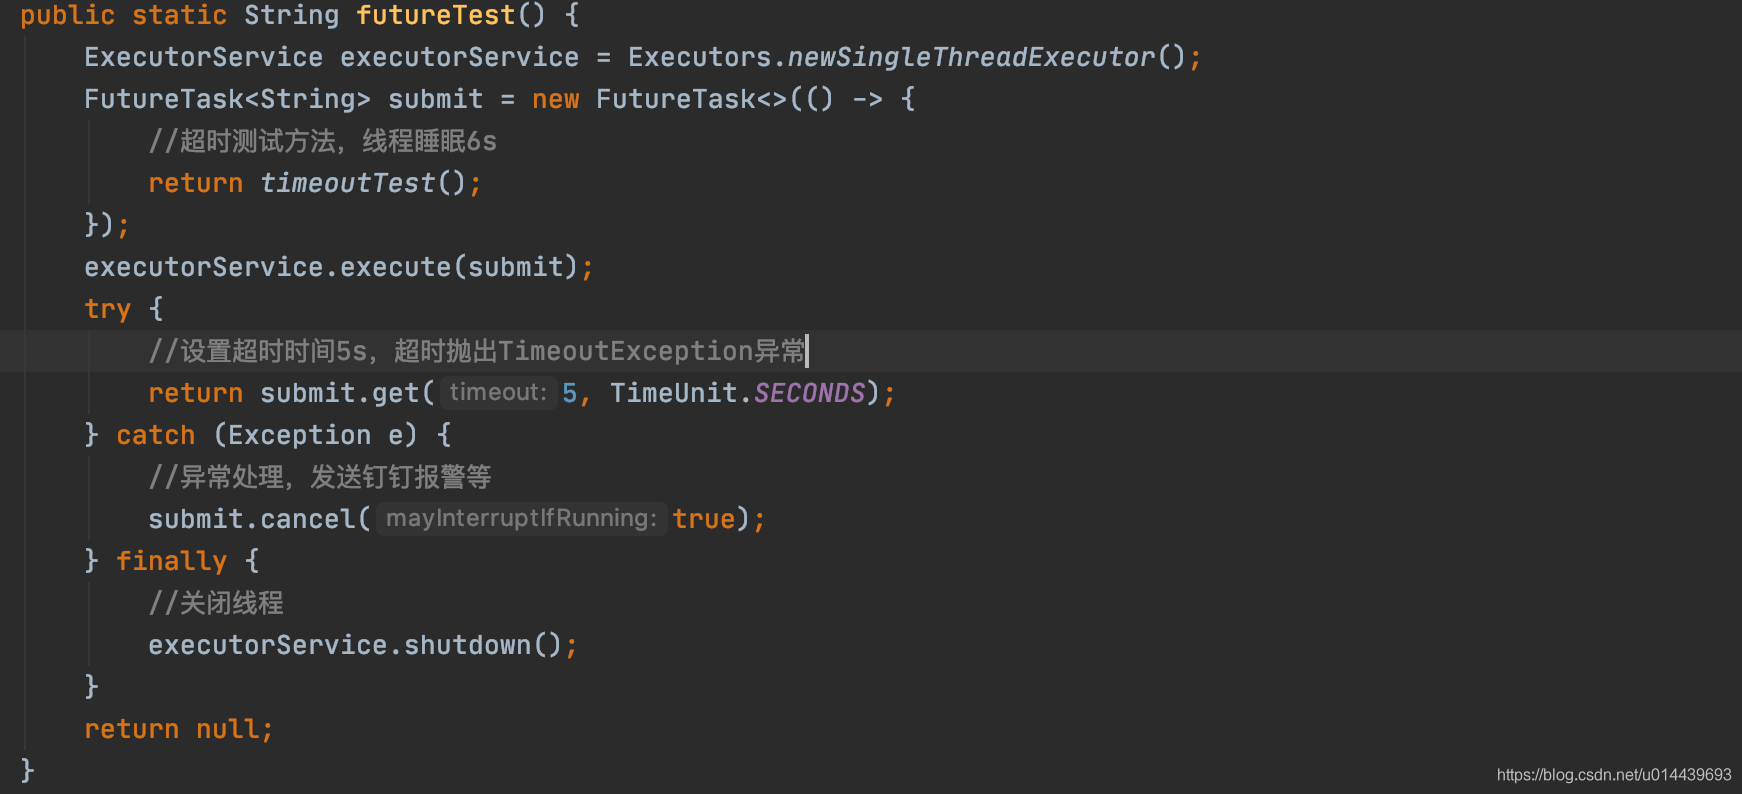1742x794 pixels.
Task: Click the timeout: parameter hint
Action: coord(498,392)
